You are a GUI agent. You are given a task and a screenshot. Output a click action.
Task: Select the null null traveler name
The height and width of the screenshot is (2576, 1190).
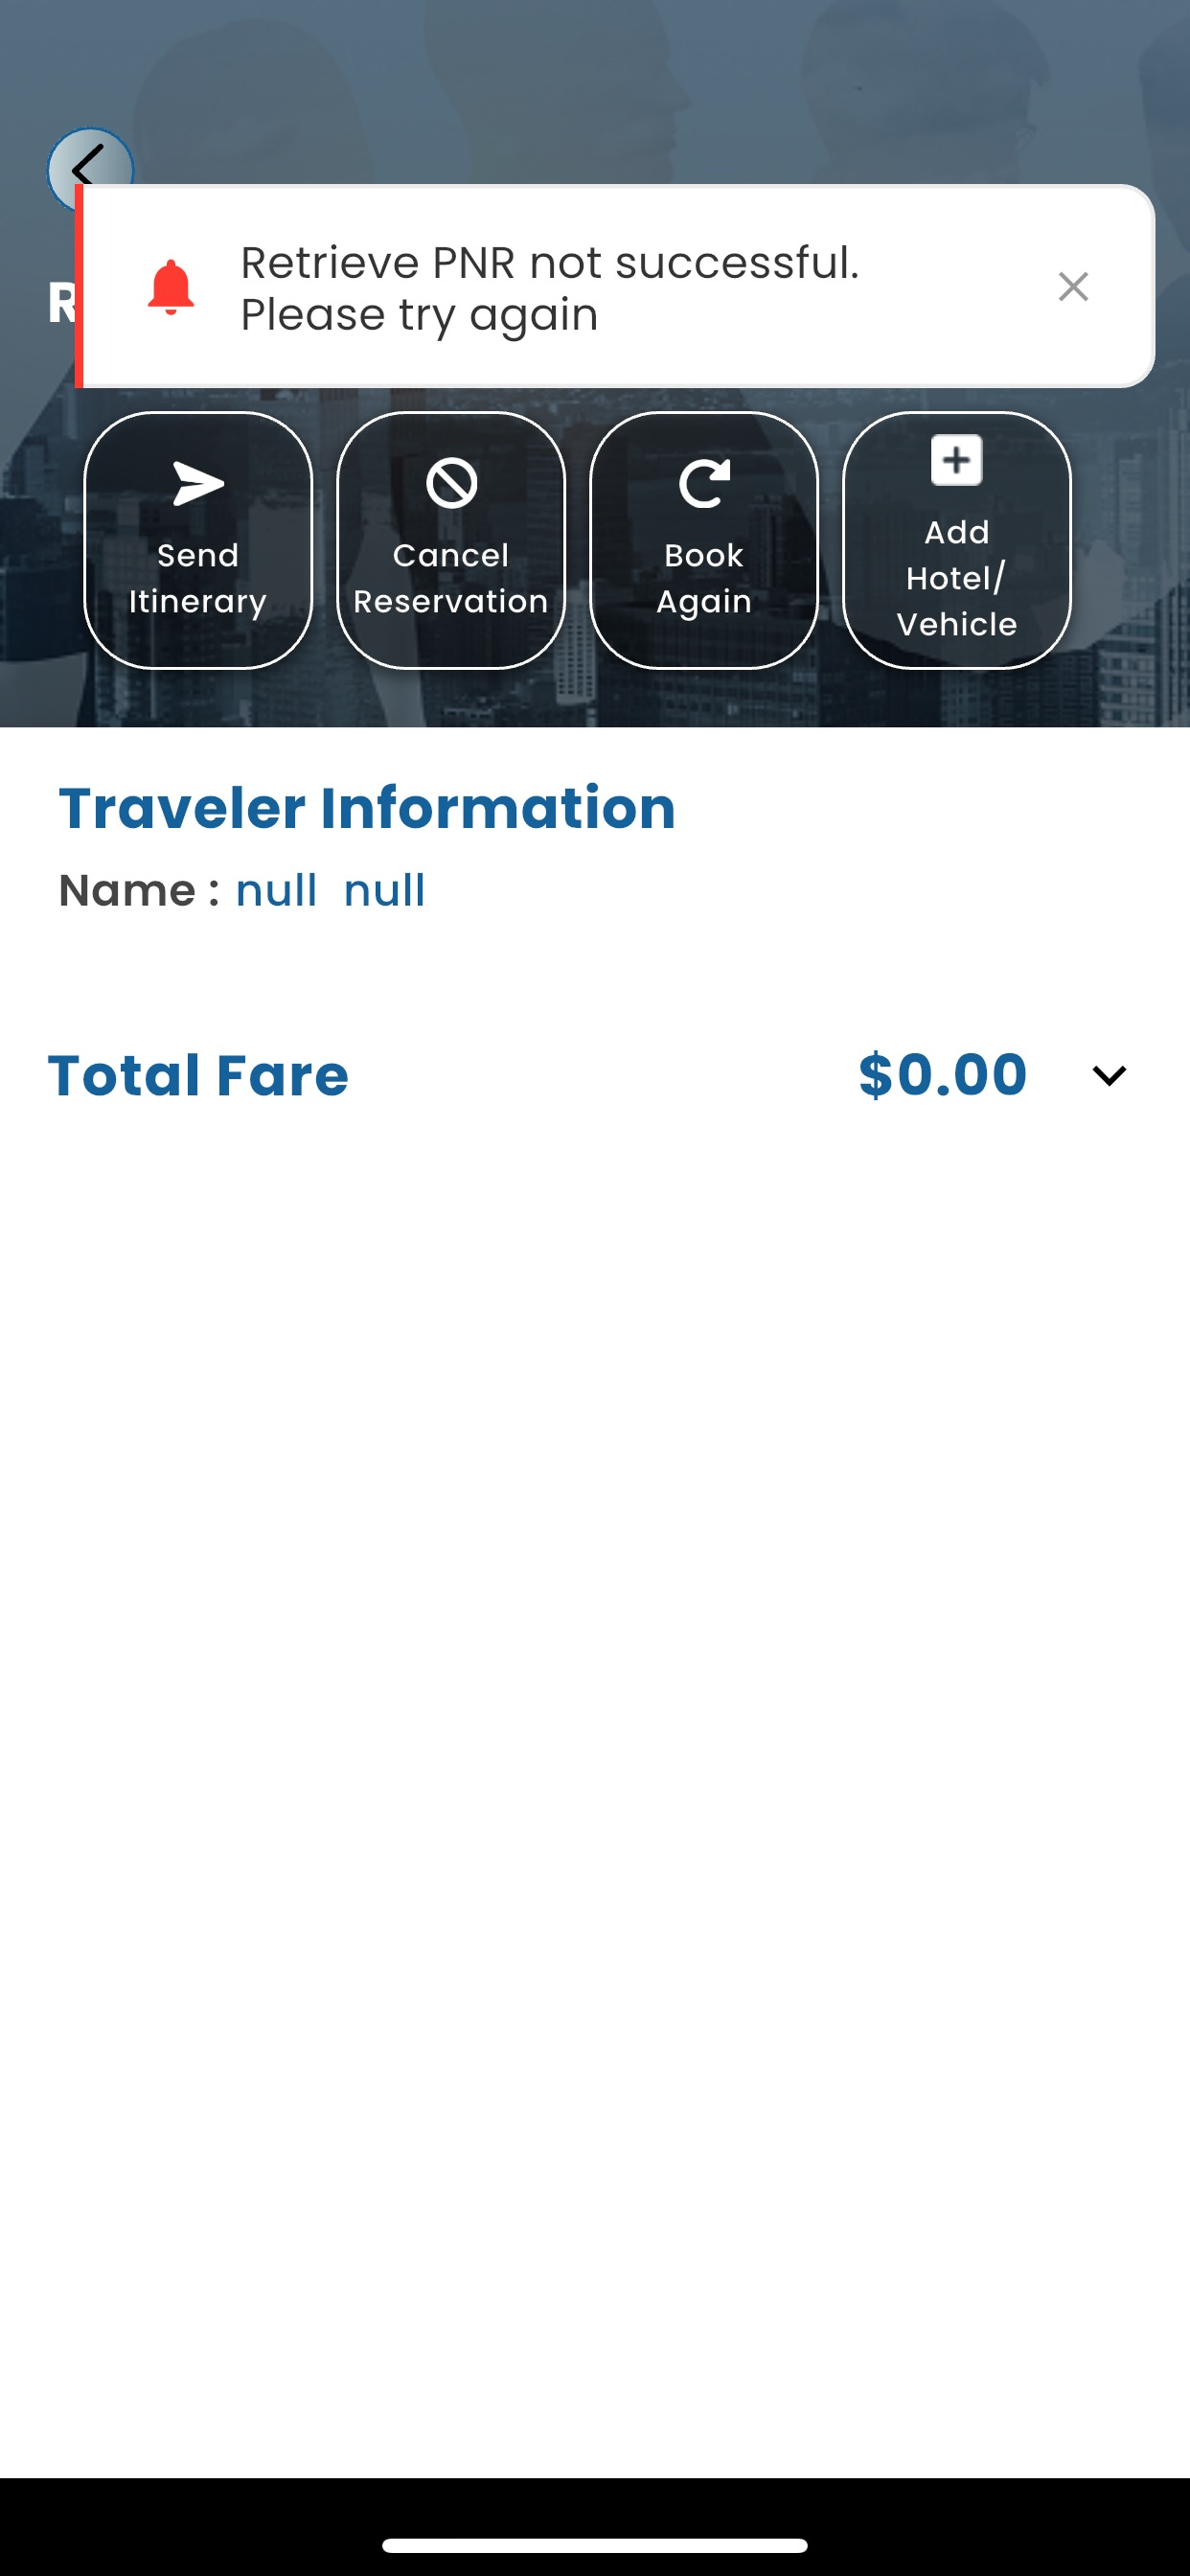(330, 890)
